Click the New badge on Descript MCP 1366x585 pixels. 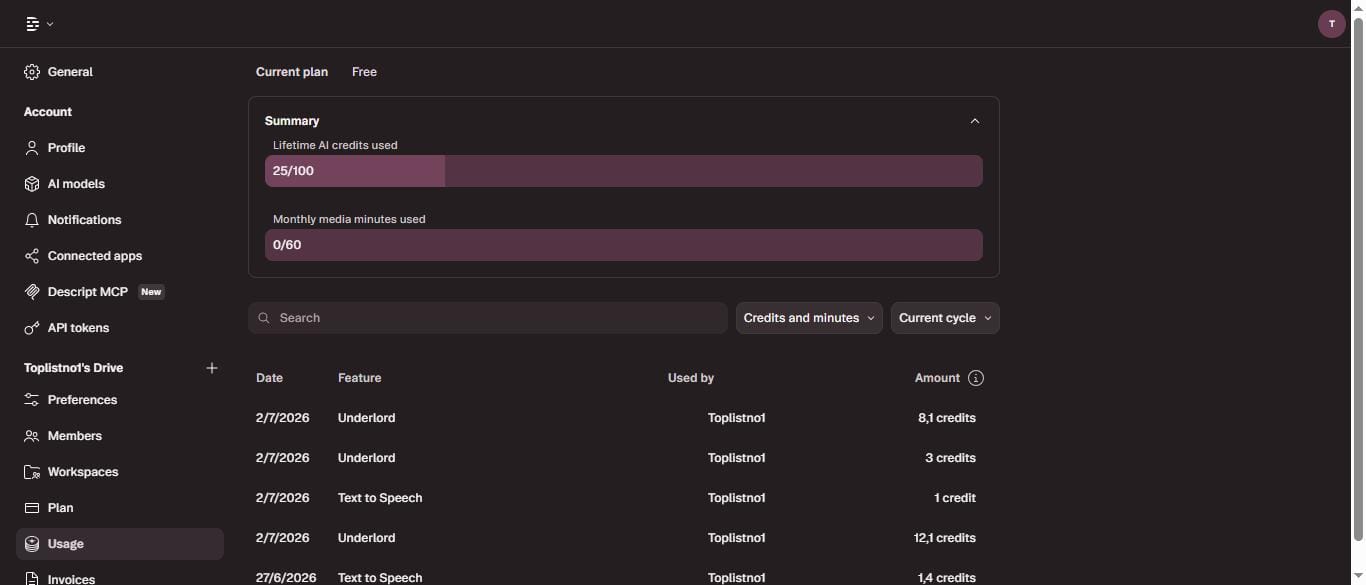[x=151, y=292]
